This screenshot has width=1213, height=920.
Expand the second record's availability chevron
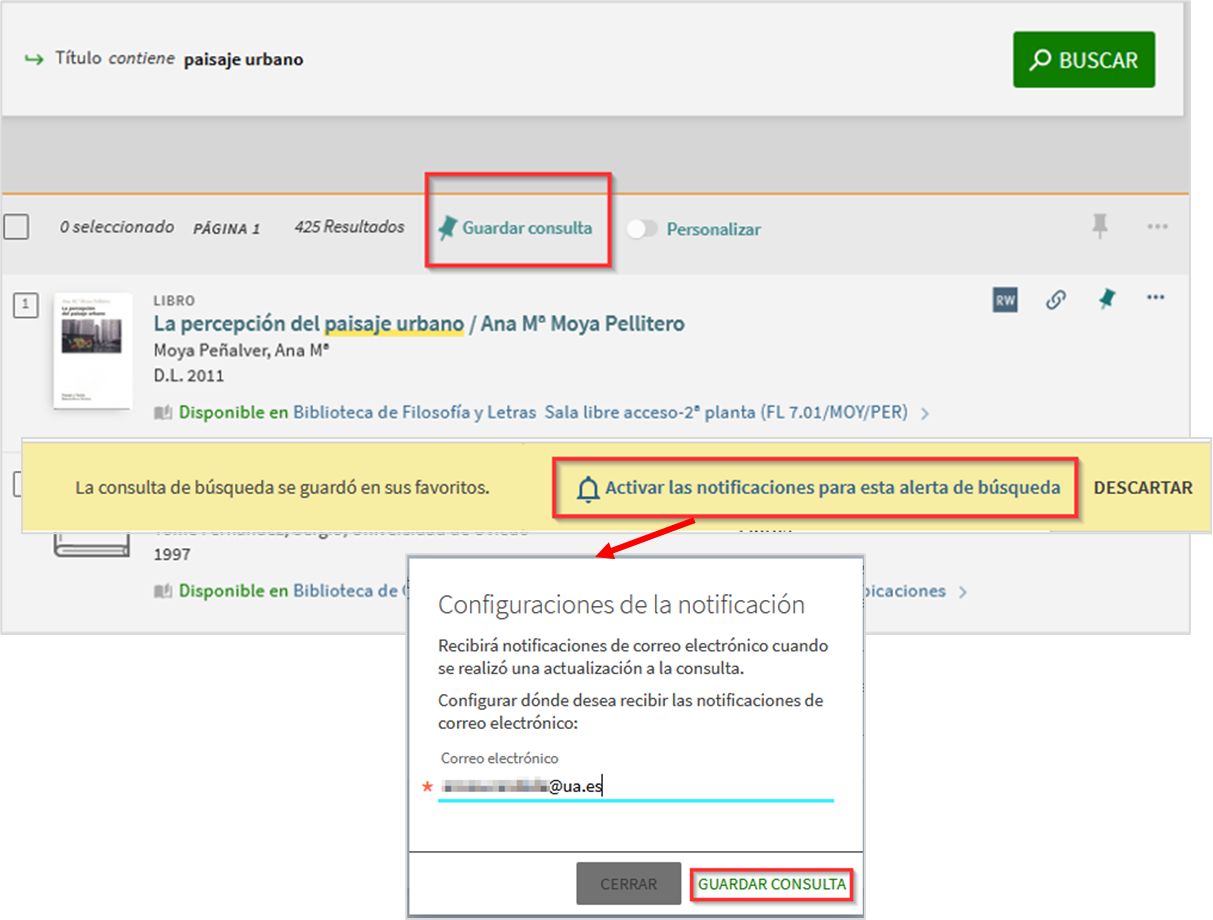point(962,592)
